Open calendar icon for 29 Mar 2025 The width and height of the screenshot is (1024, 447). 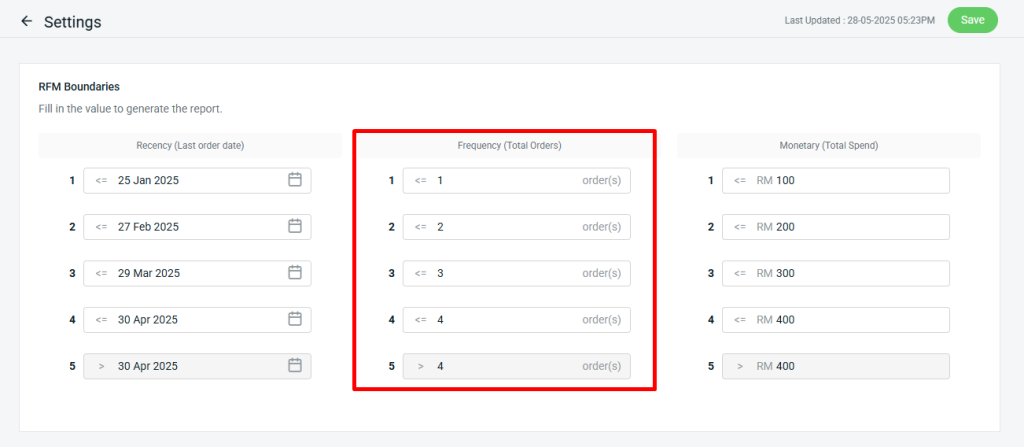pos(295,273)
